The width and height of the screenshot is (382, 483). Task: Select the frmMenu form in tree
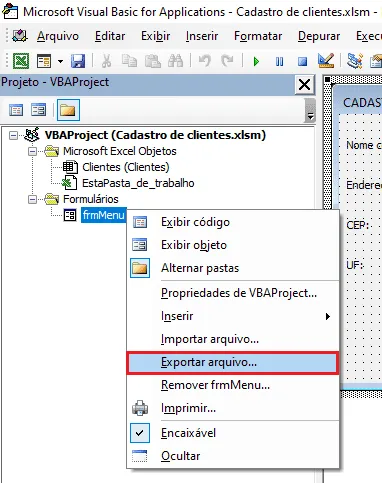click(104, 215)
